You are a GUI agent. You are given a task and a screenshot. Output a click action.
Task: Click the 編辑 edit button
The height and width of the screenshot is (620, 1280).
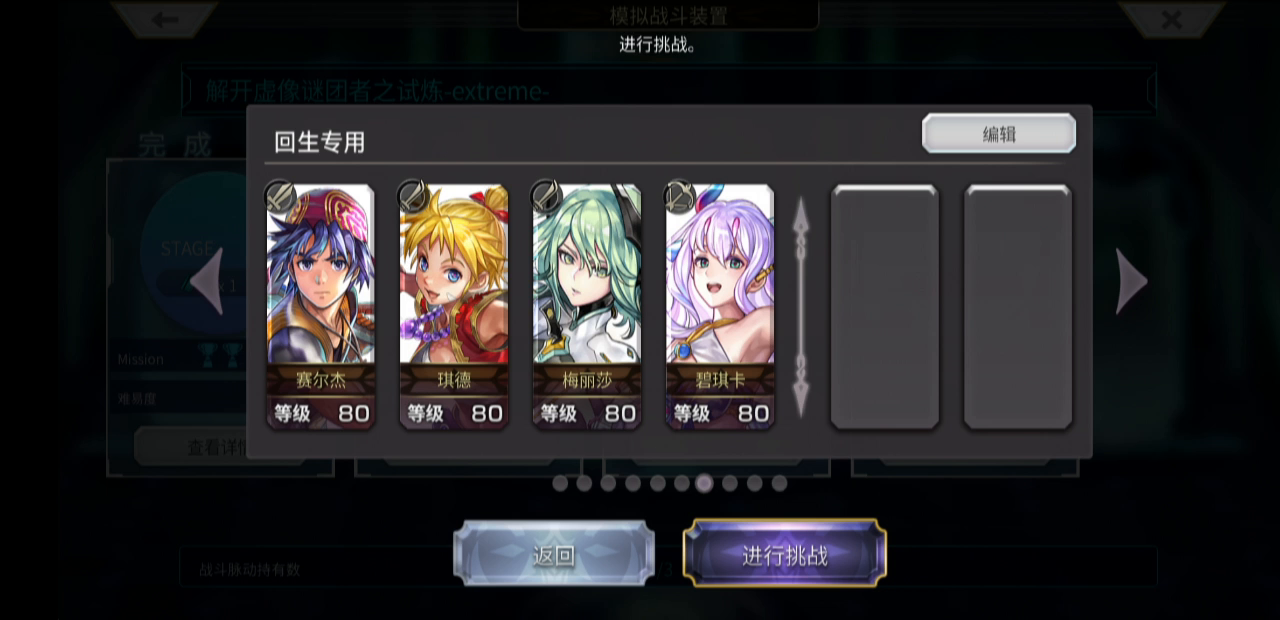click(999, 133)
